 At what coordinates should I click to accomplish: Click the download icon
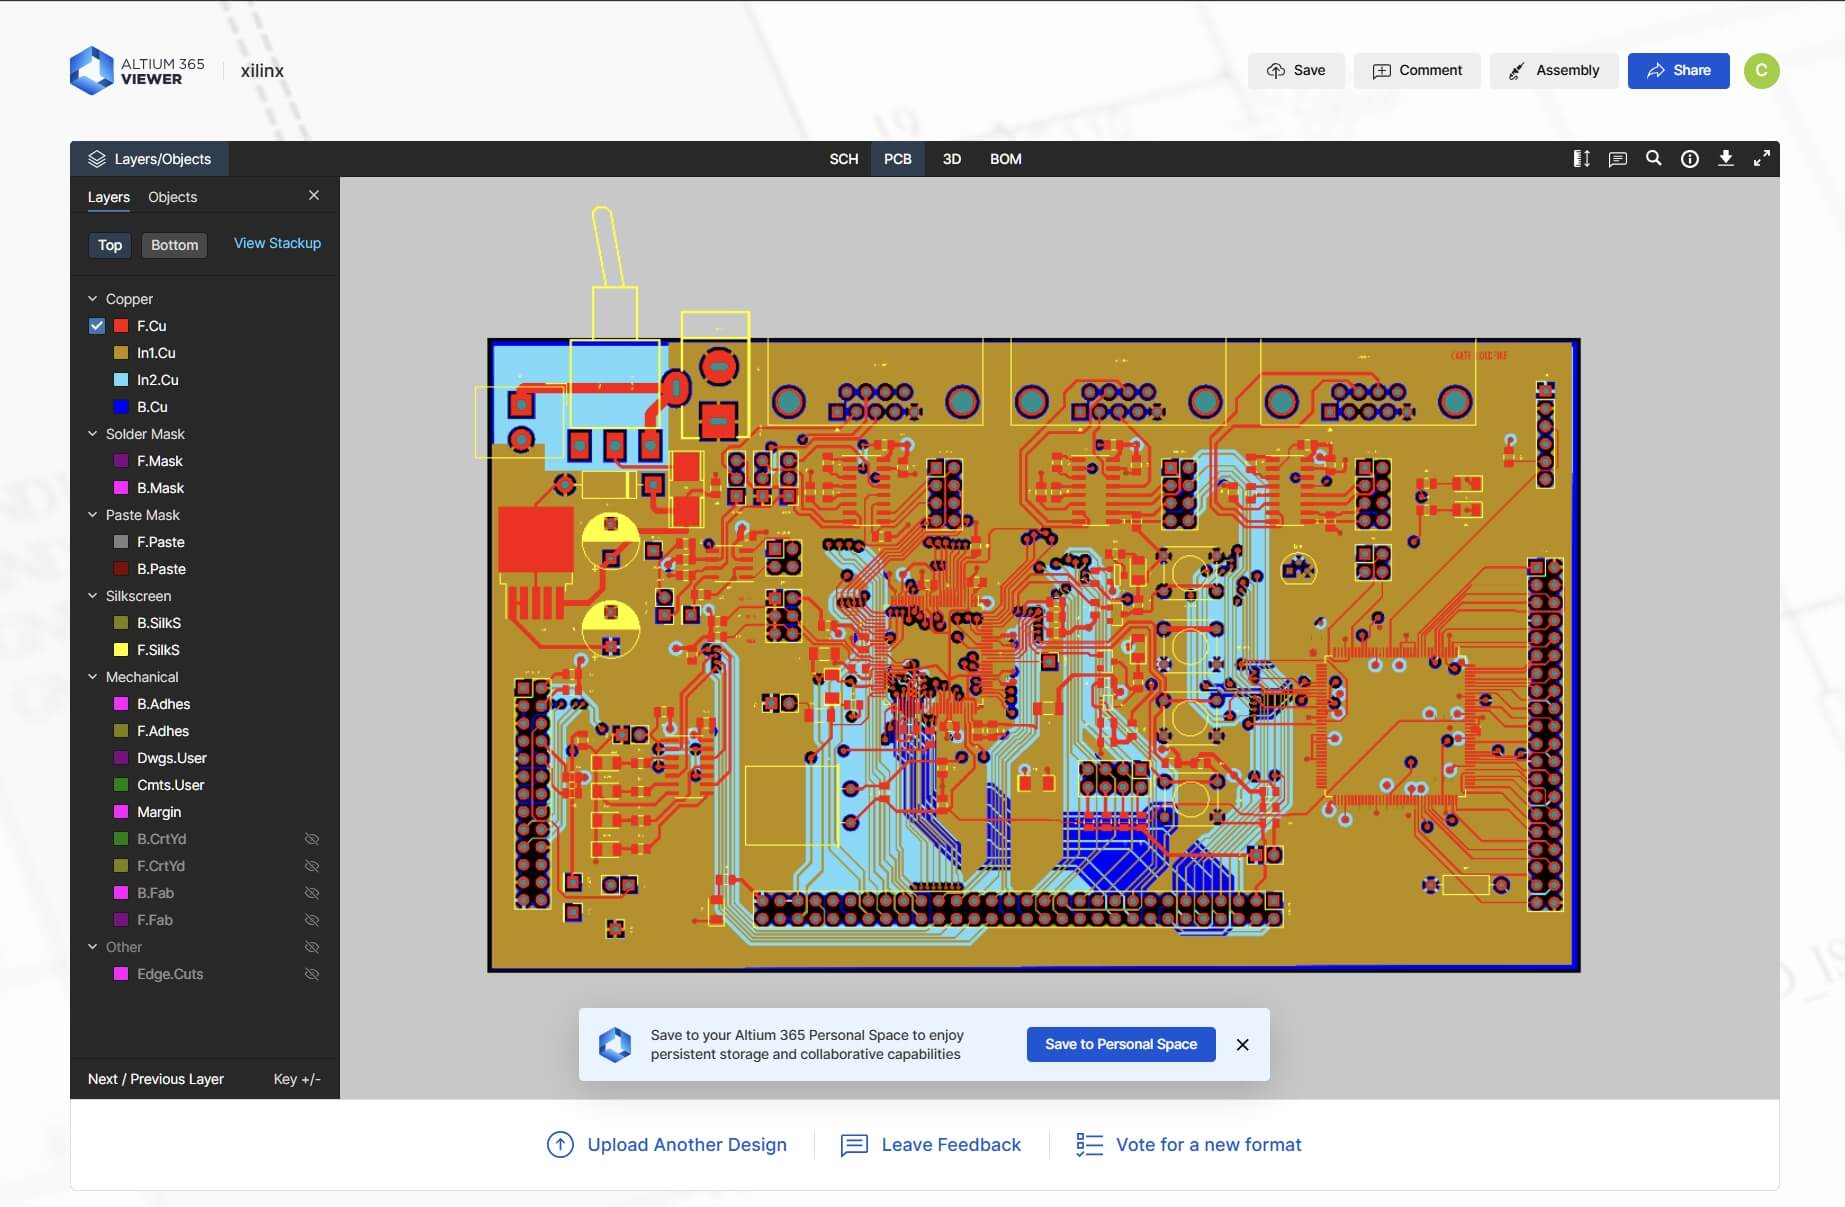(x=1725, y=159)
